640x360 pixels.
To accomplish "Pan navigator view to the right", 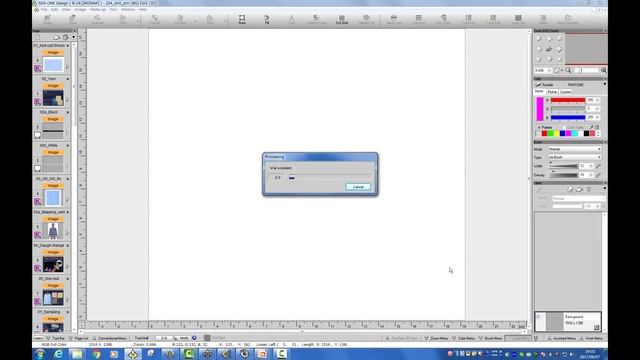I will 559,49.
